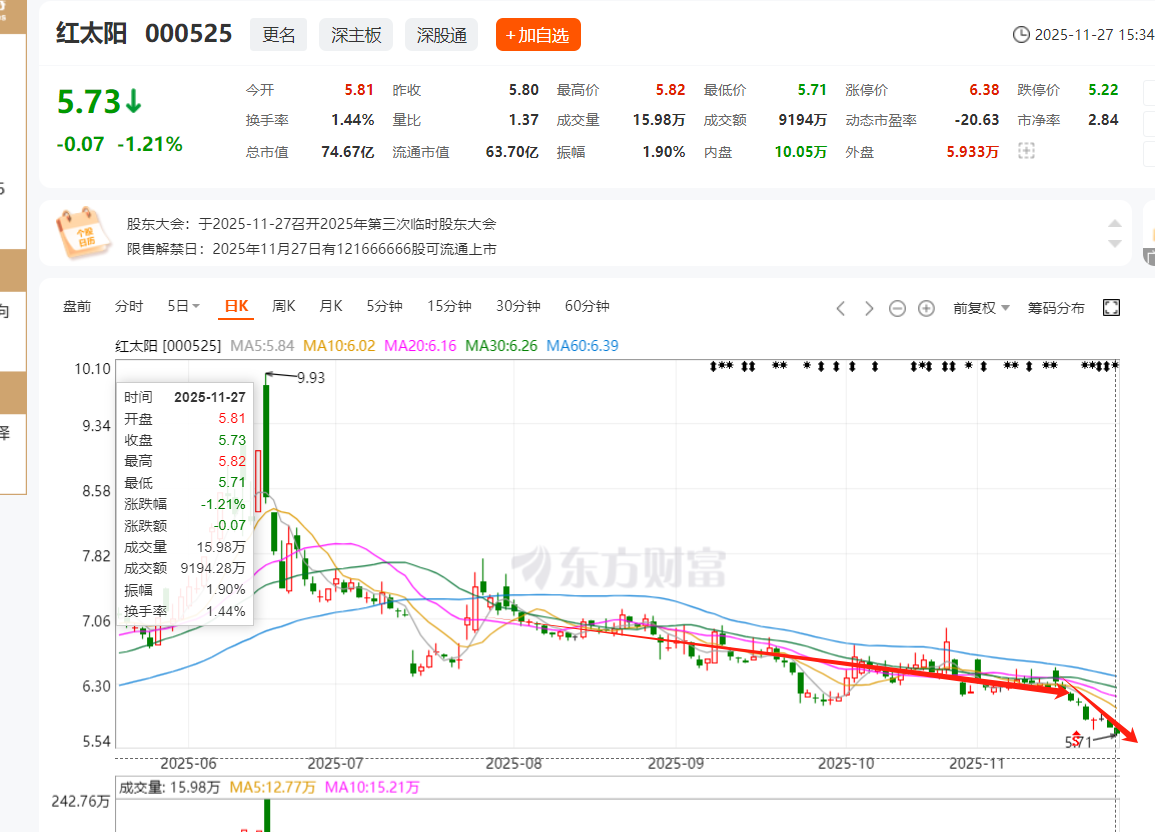The height and width of the screenshot is (832, 1155).
Task: Switch to 分时 chart tab
Action: (129, 306)
